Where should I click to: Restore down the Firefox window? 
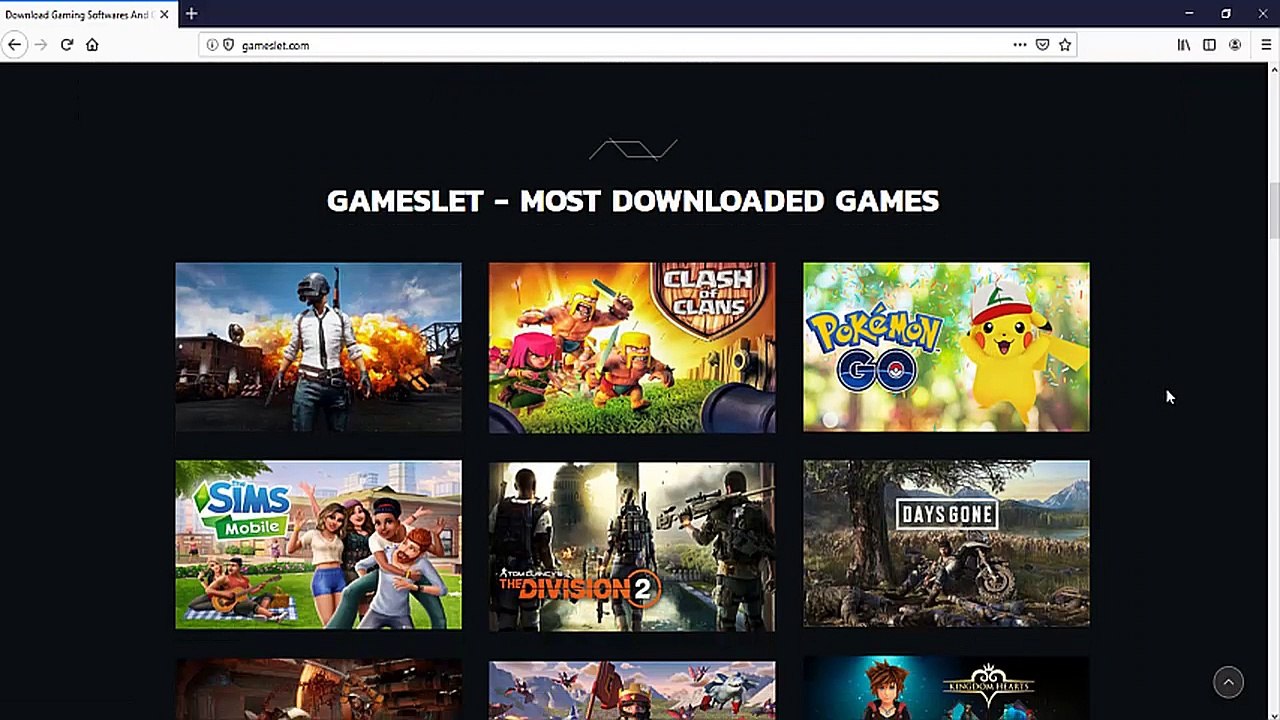(1226, 14)
